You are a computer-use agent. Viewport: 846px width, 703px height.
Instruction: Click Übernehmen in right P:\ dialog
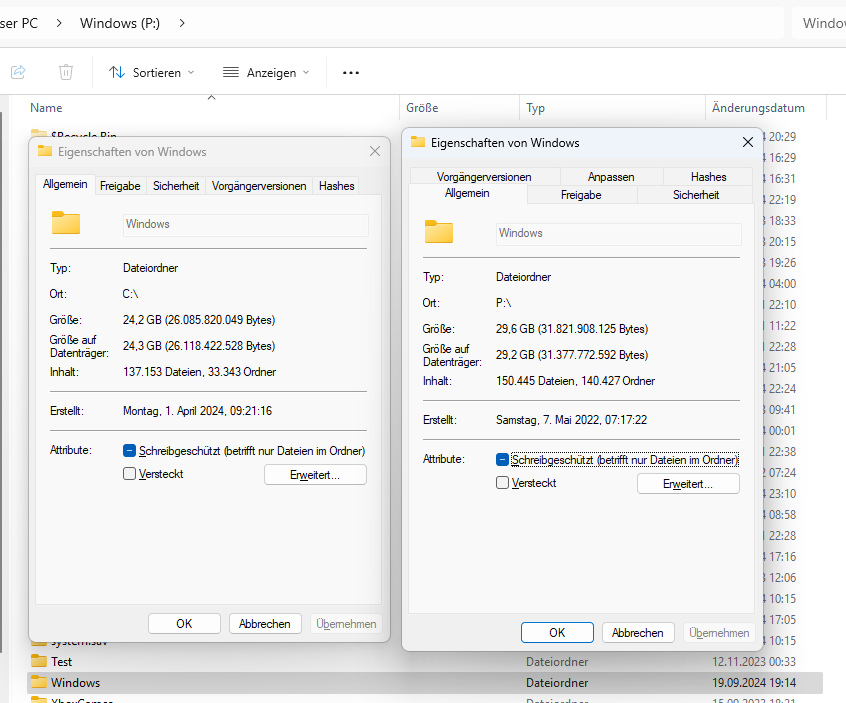[x=719, y=633]
